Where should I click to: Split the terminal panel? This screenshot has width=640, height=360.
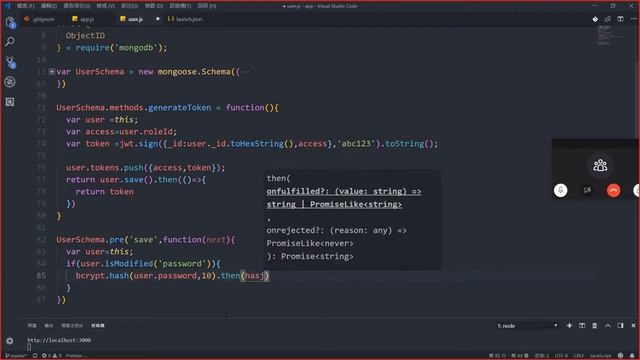(x=582, y=326)
